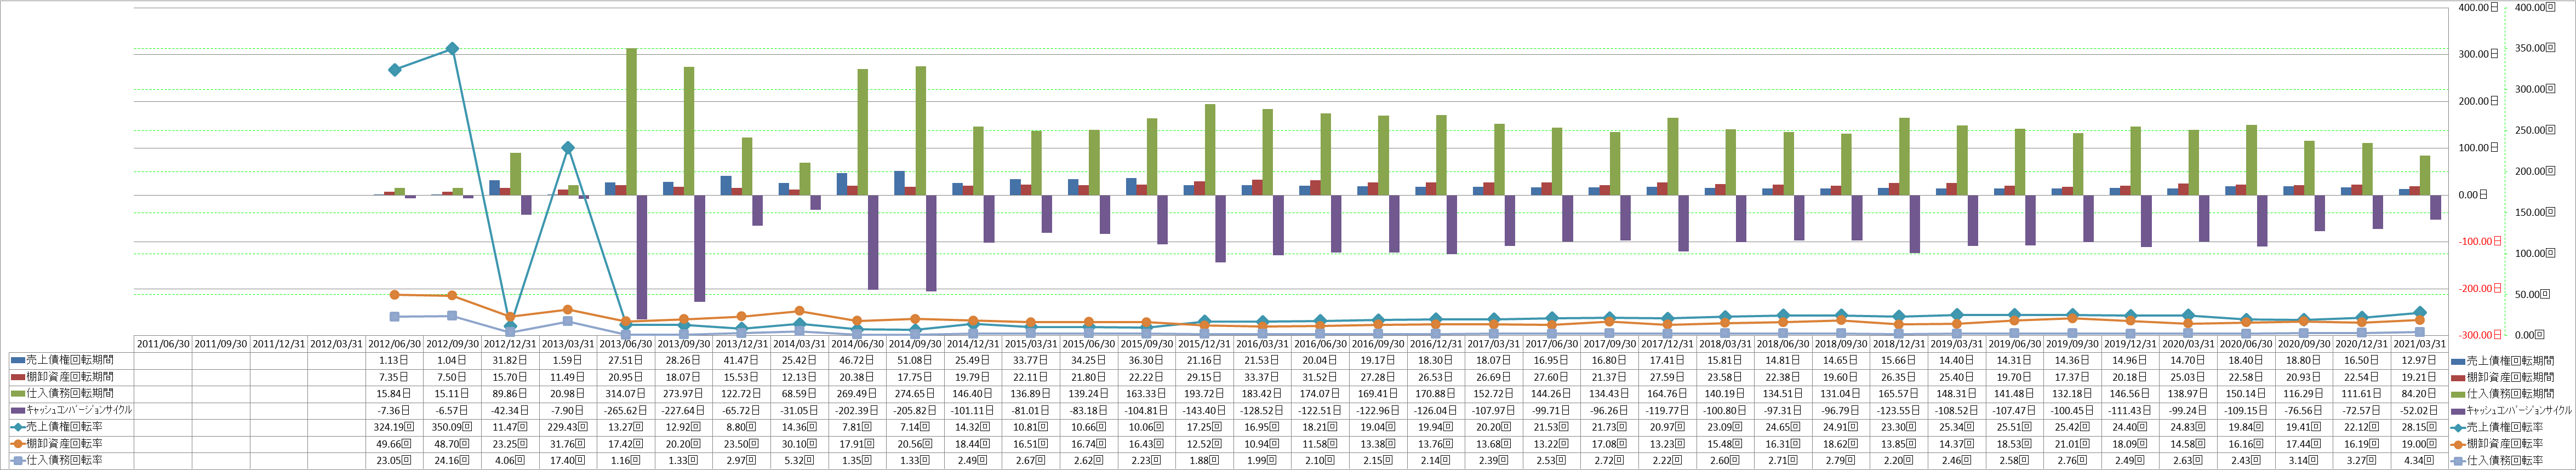Image resolution: width=2576 pixels, height=470 pixels.
Task: Select cell with value 324.19回
Action: [395, 427]
